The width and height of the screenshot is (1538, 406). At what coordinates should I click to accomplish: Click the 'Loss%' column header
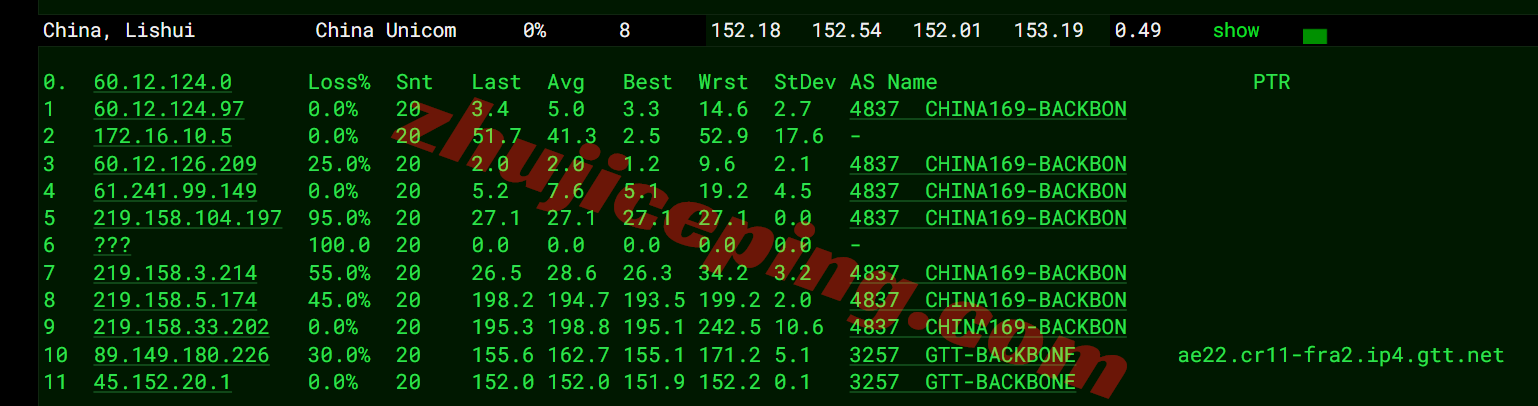click(x=339, y=82)
